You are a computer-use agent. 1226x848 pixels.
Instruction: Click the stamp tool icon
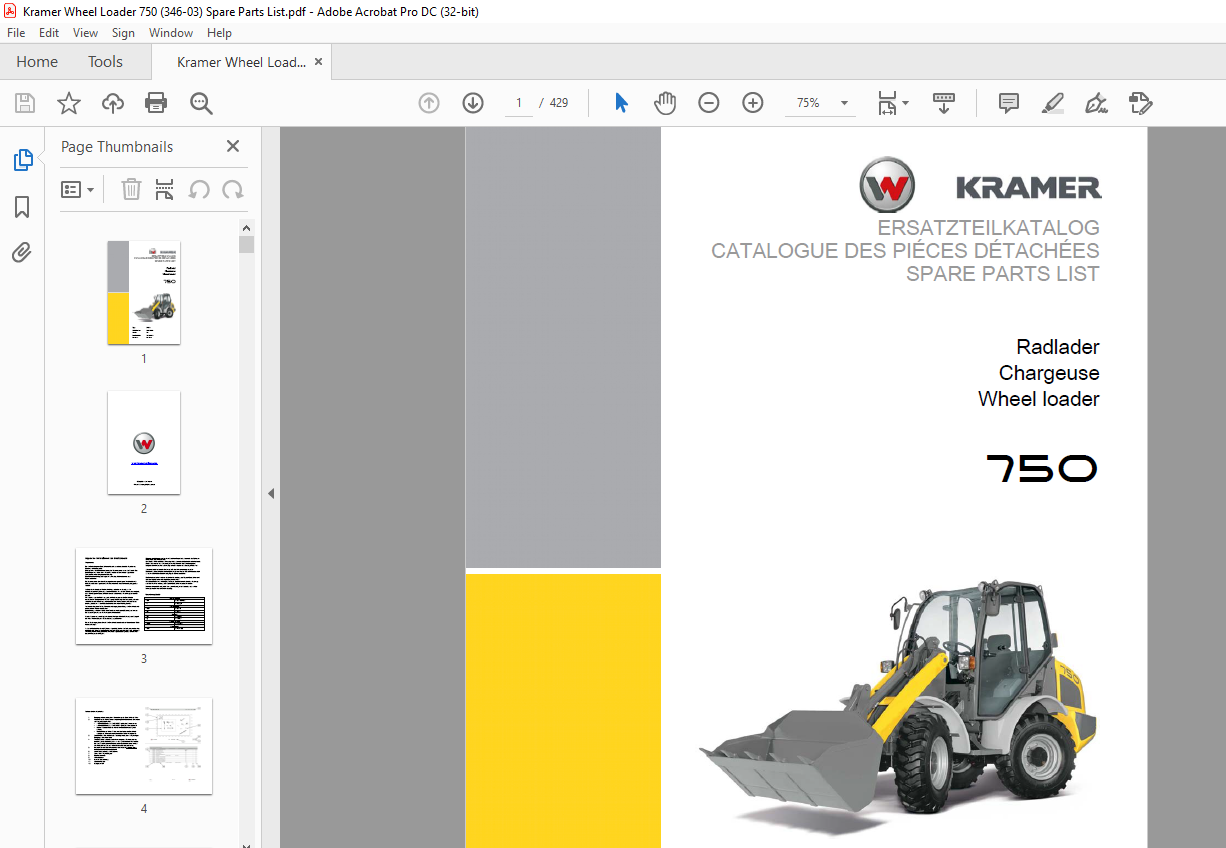tap(1141, 103)
